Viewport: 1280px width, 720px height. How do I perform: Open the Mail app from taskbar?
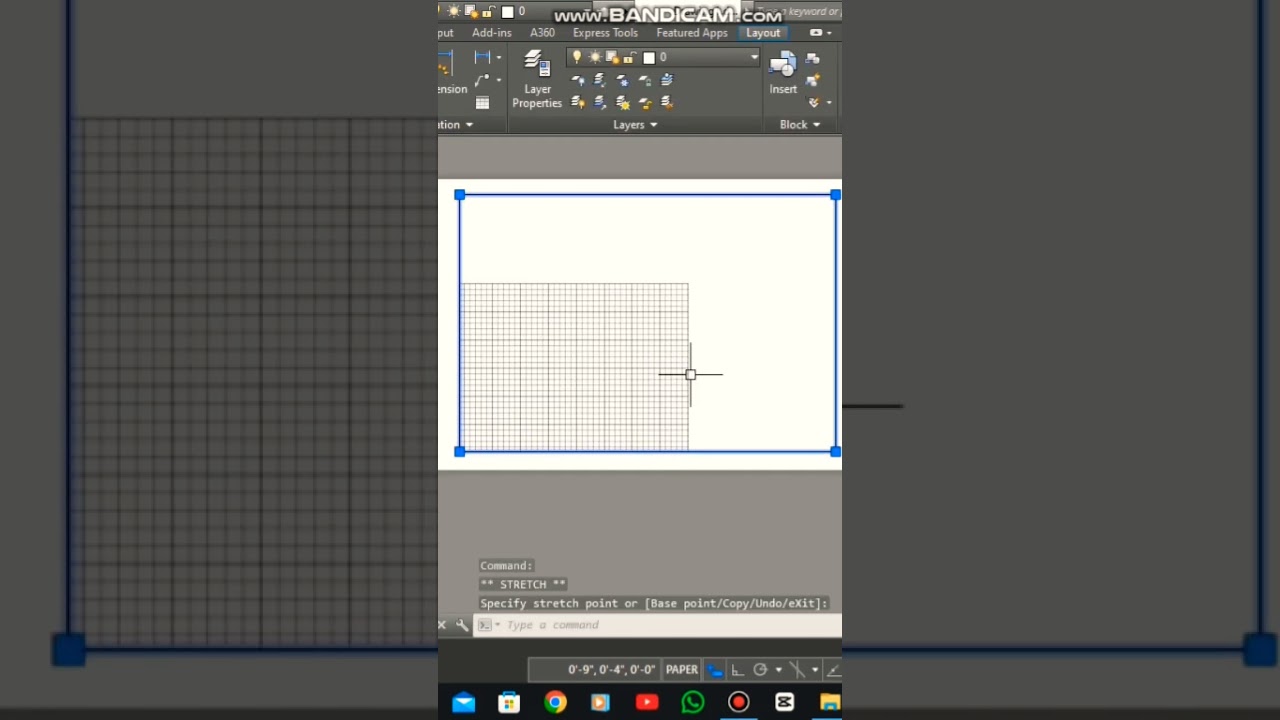point(463,702)
